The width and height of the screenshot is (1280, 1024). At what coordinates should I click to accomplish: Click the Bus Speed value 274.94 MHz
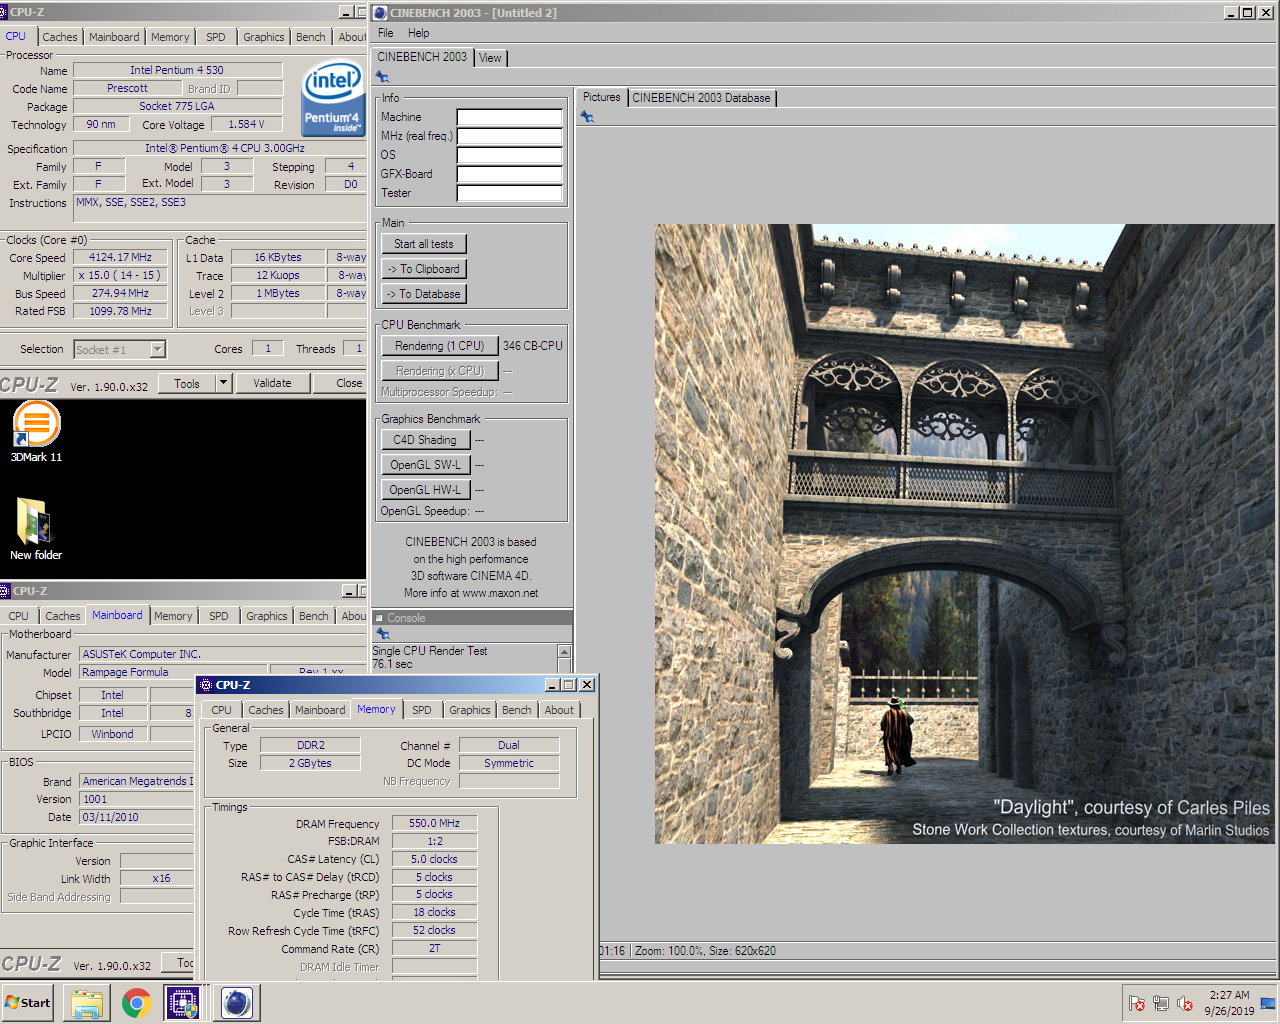(x=120, y=293)
